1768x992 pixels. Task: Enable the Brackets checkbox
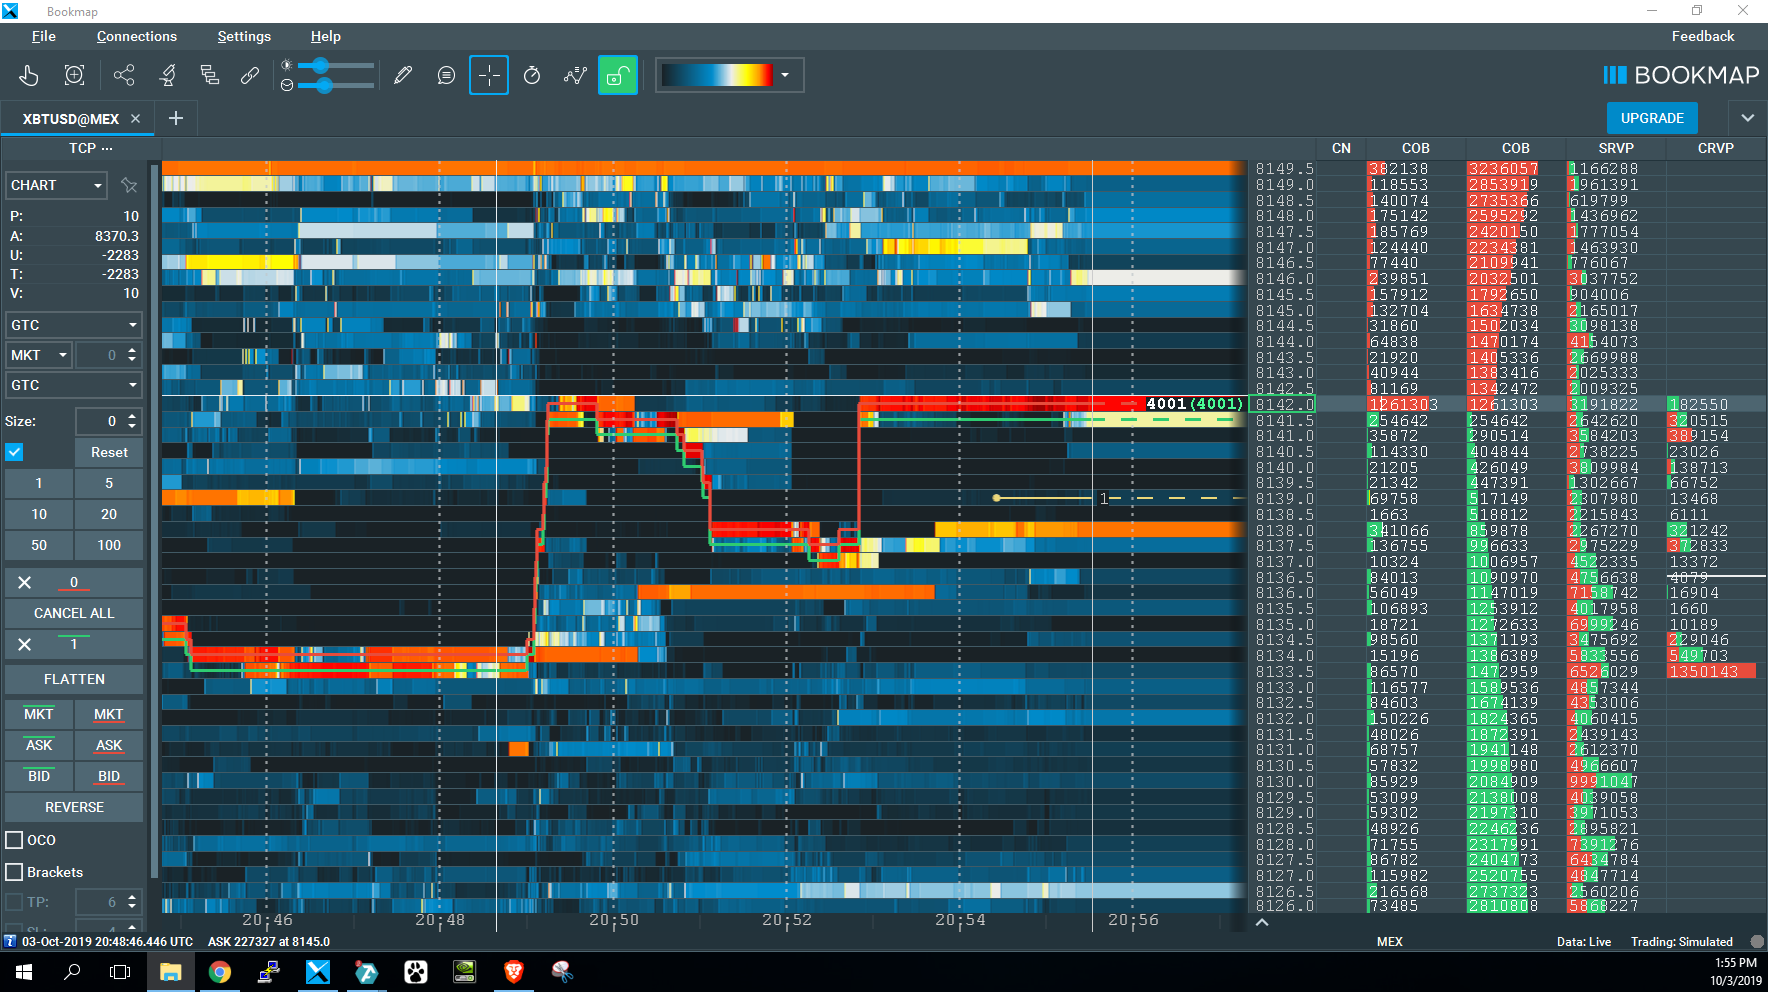click(x=15, y=872)
